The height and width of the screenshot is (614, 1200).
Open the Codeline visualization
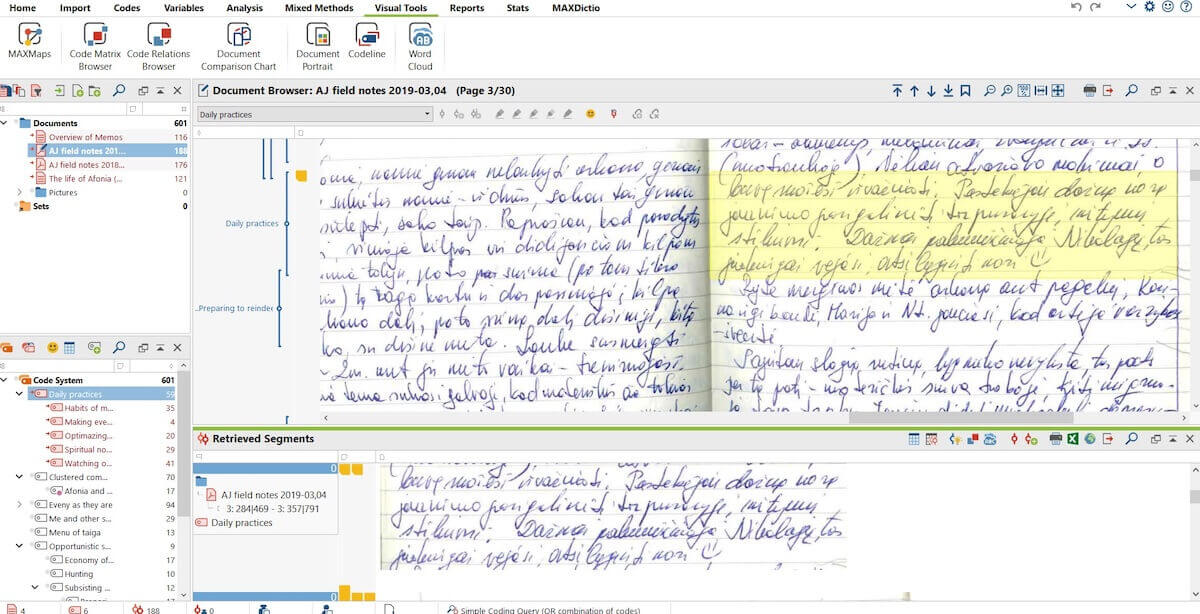click(x=367, y=42)
